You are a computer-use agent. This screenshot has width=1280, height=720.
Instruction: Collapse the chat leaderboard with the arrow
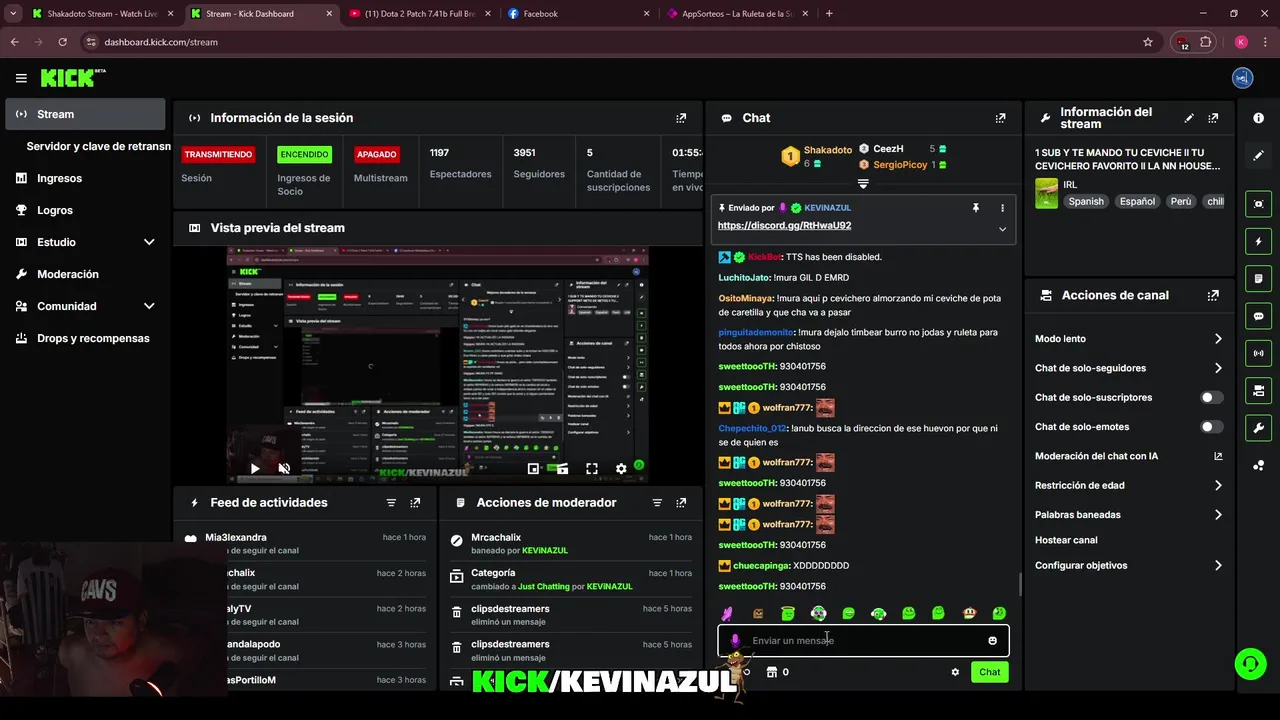point(863,184)
